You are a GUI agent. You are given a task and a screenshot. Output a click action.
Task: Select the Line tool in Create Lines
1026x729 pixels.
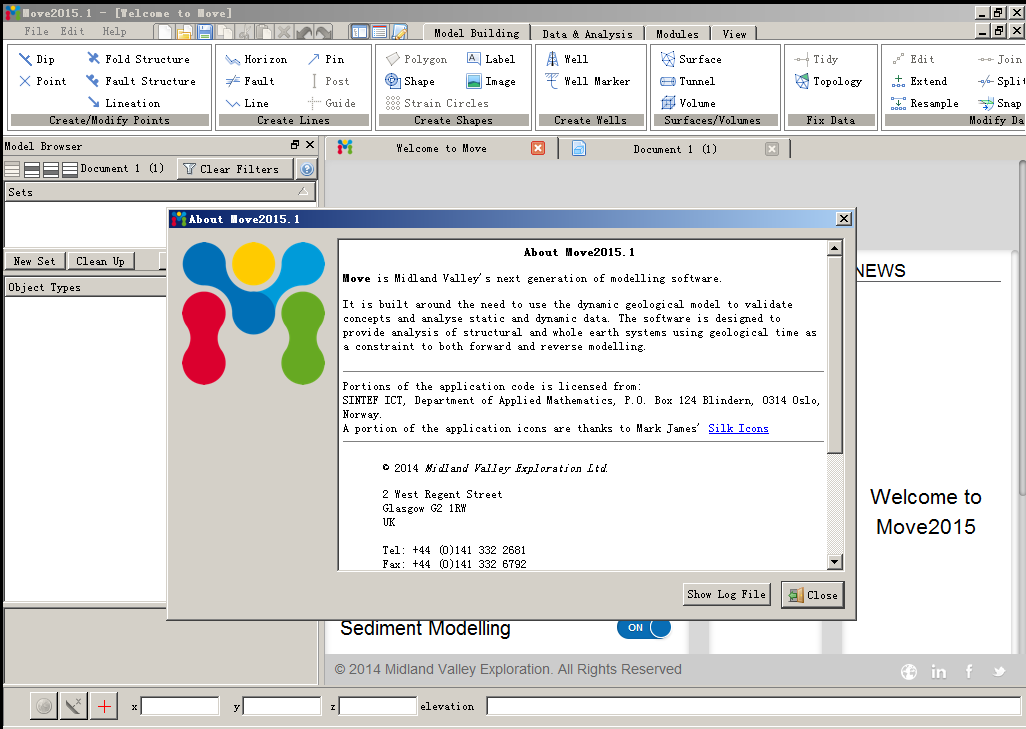(x=247, y=103)
